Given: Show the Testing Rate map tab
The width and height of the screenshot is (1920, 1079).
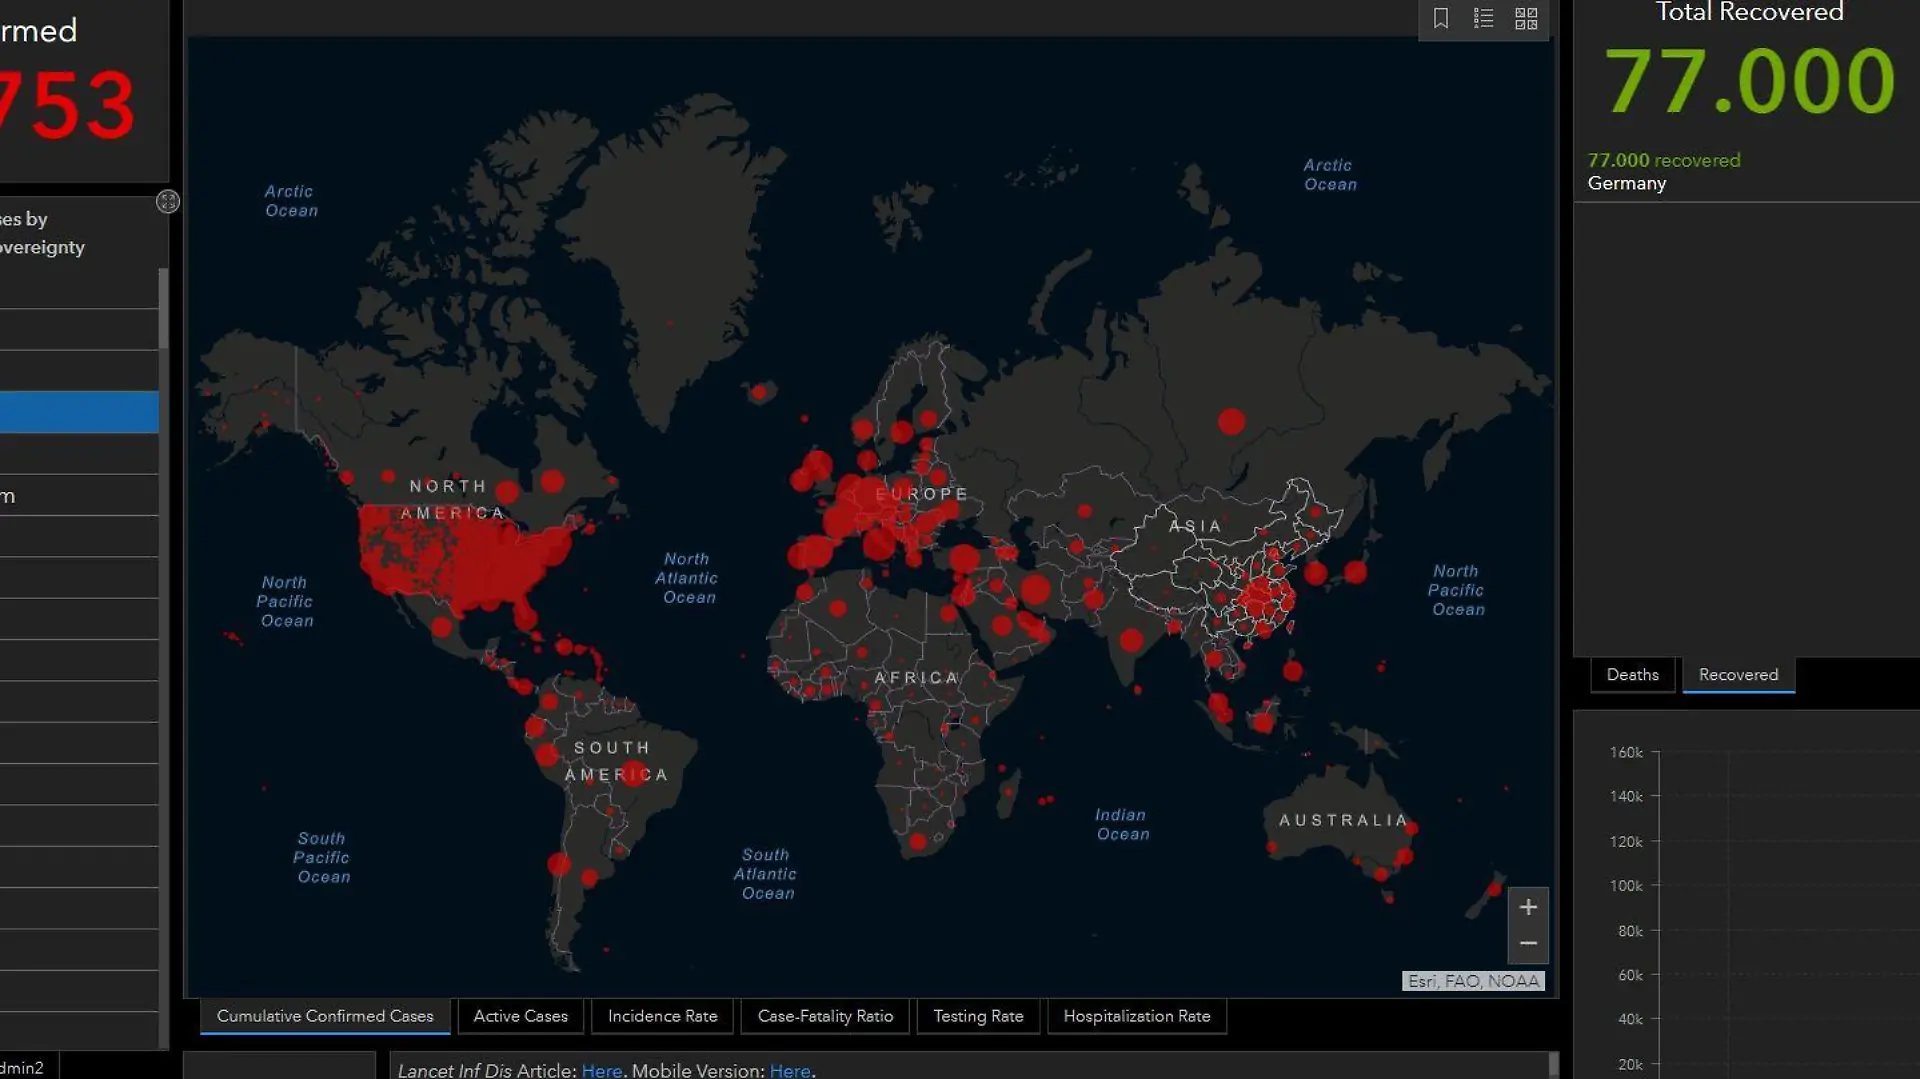Looking at the screenshot, I should click(978, 1016).
